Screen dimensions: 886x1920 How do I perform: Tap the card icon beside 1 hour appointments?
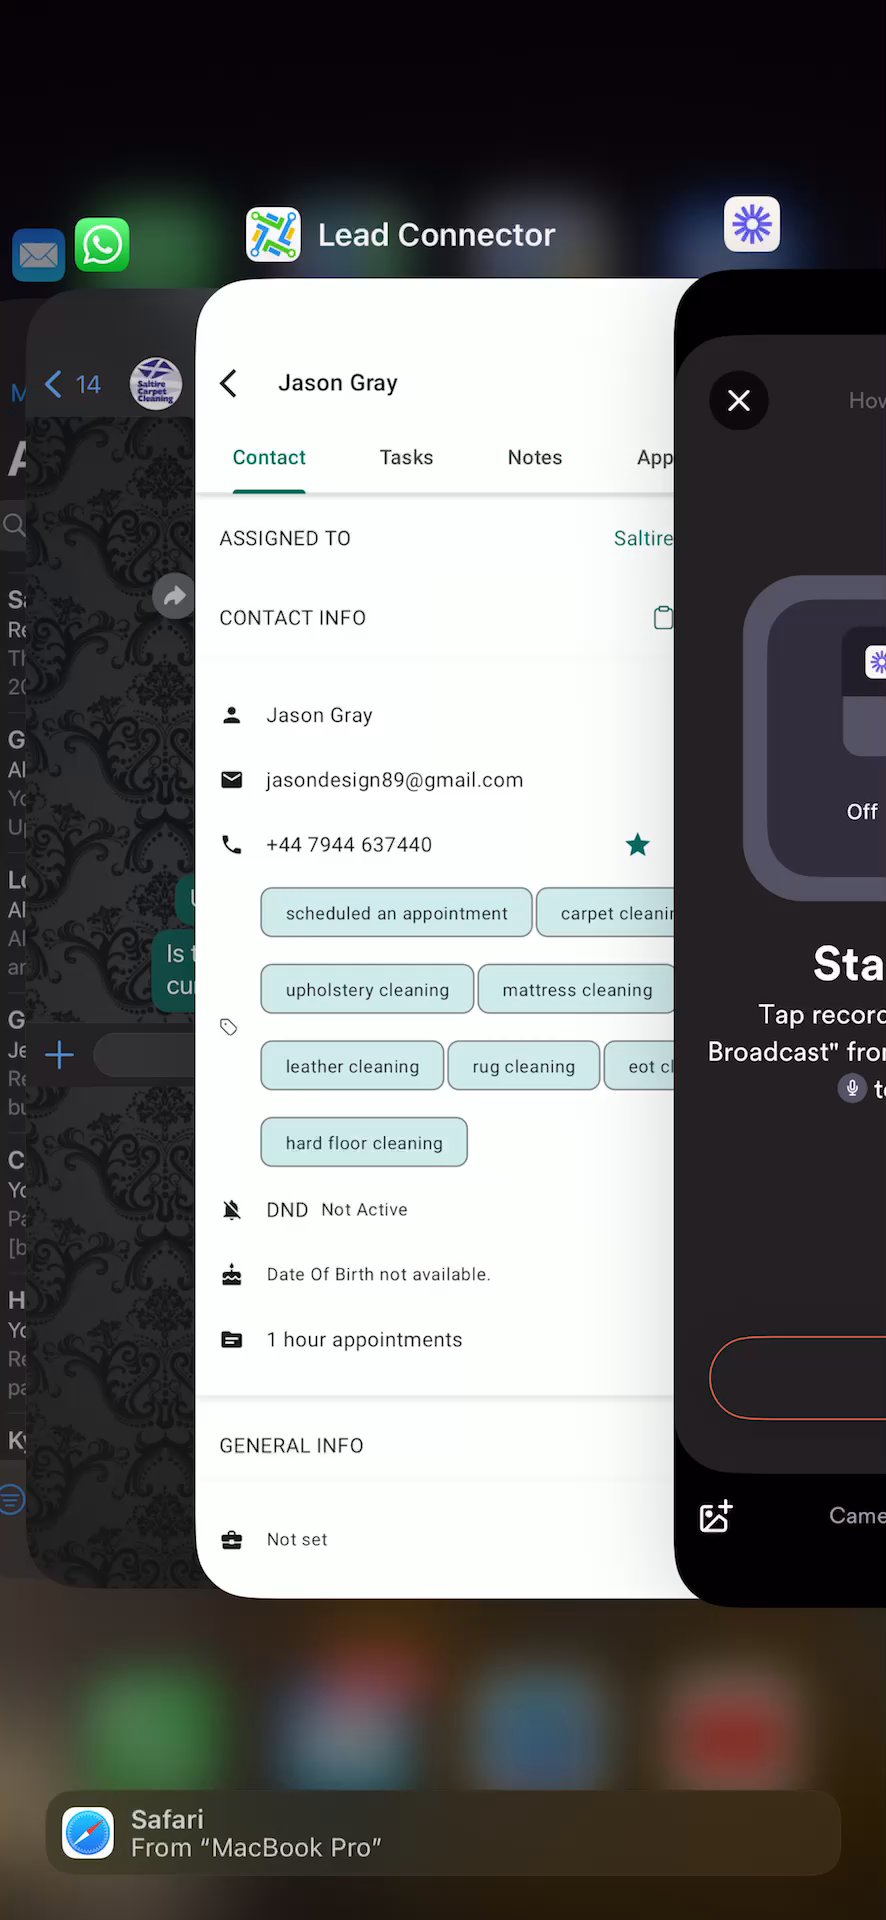tap(232, 1340)
